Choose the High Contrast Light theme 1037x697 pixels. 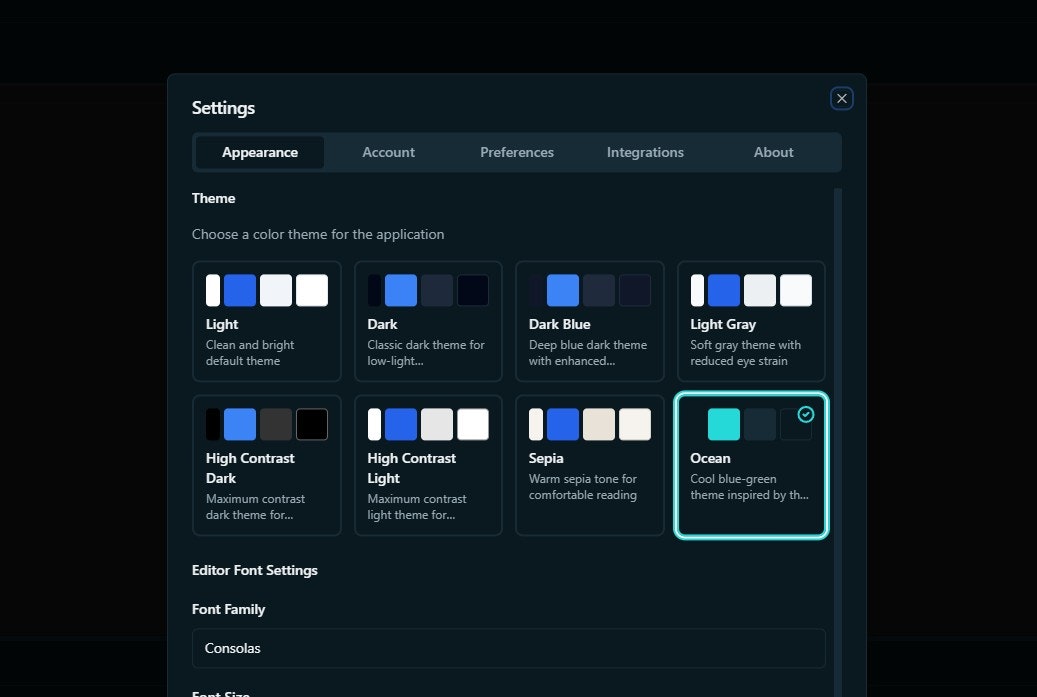click(428, 465)
